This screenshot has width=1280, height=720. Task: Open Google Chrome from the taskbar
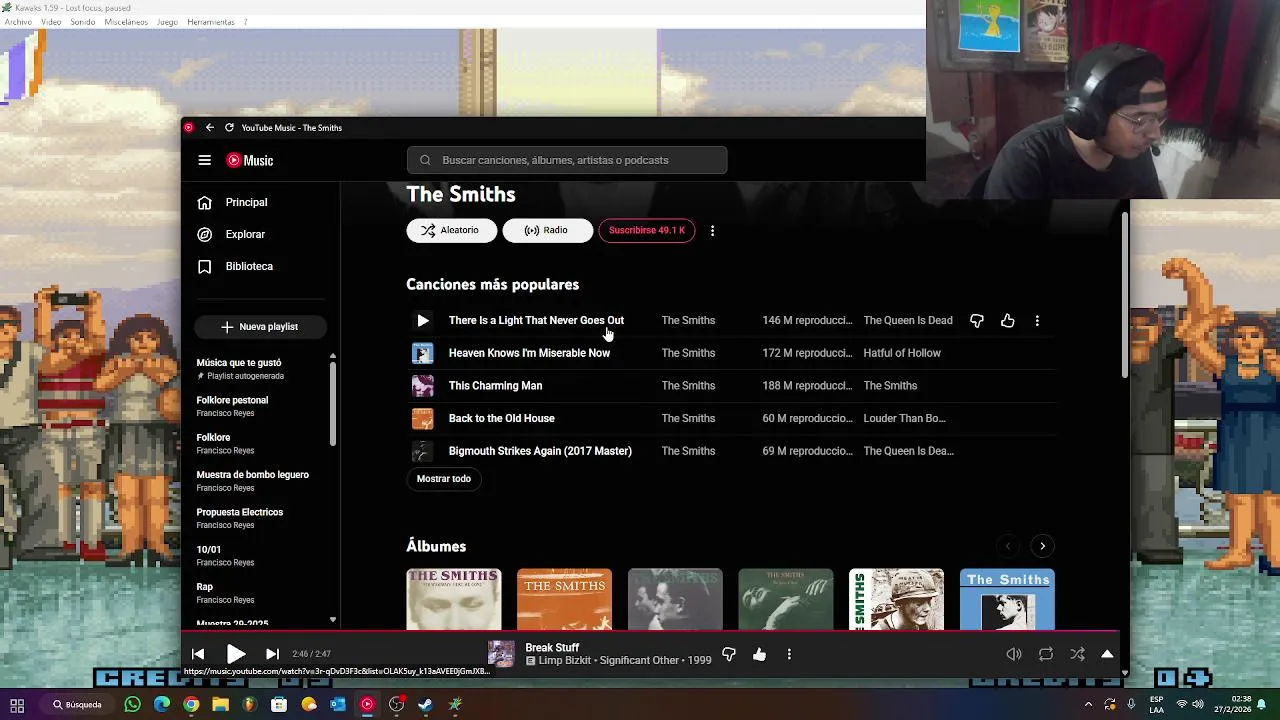click(191, 704)
